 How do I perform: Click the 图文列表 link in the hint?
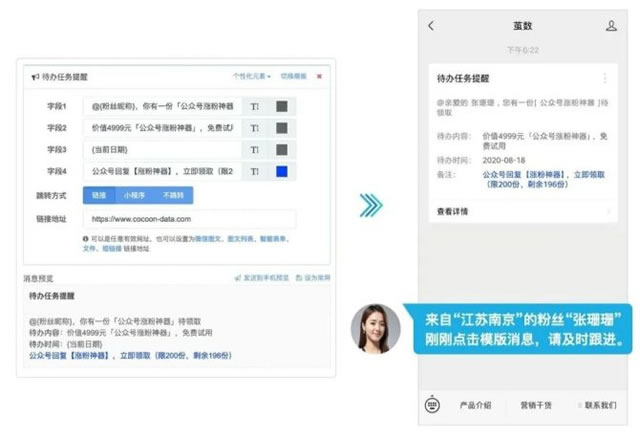(x=240, y=239)
